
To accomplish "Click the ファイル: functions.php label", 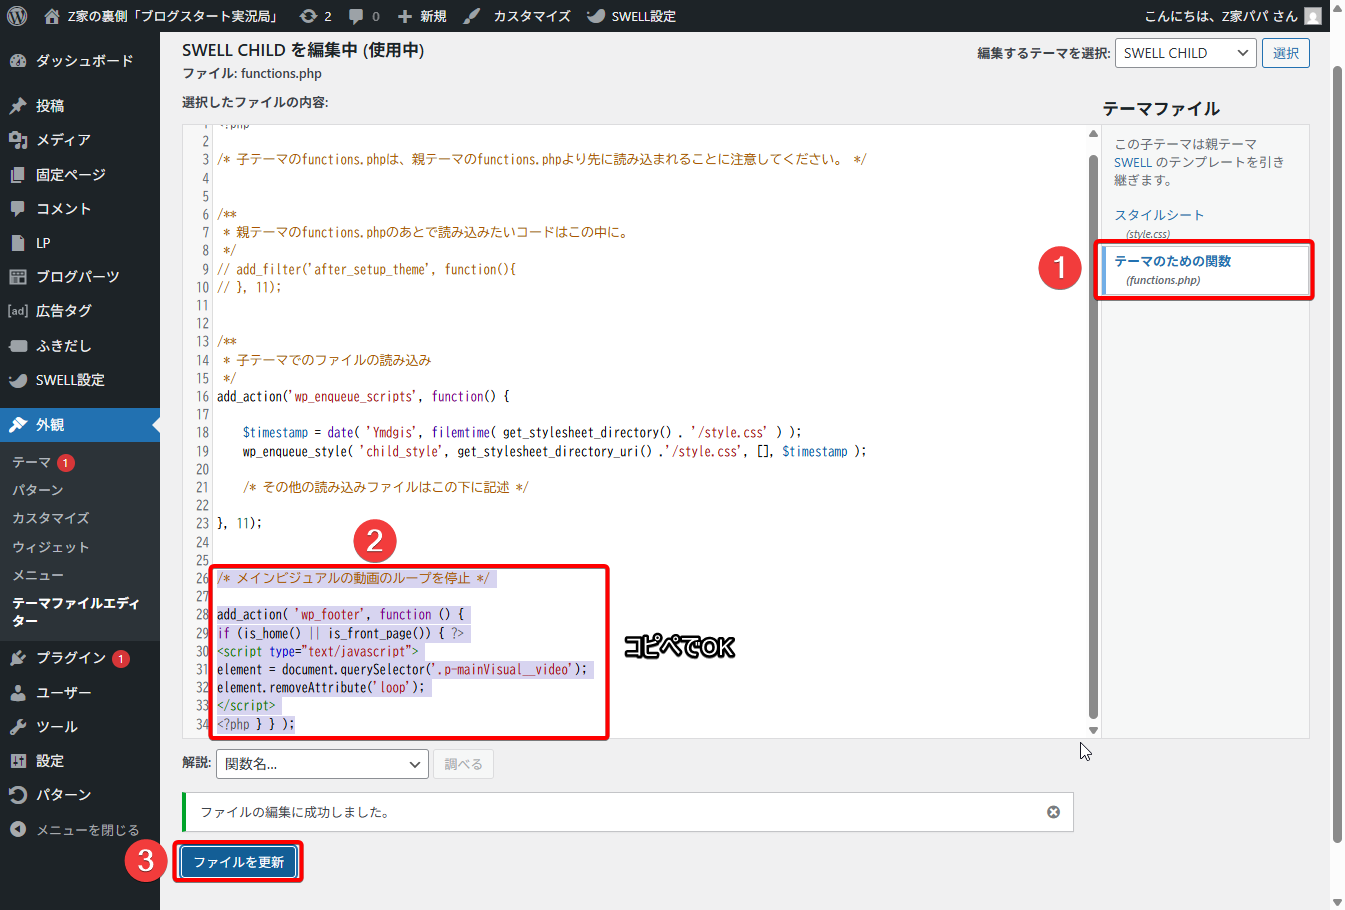I will pos(252,73).
